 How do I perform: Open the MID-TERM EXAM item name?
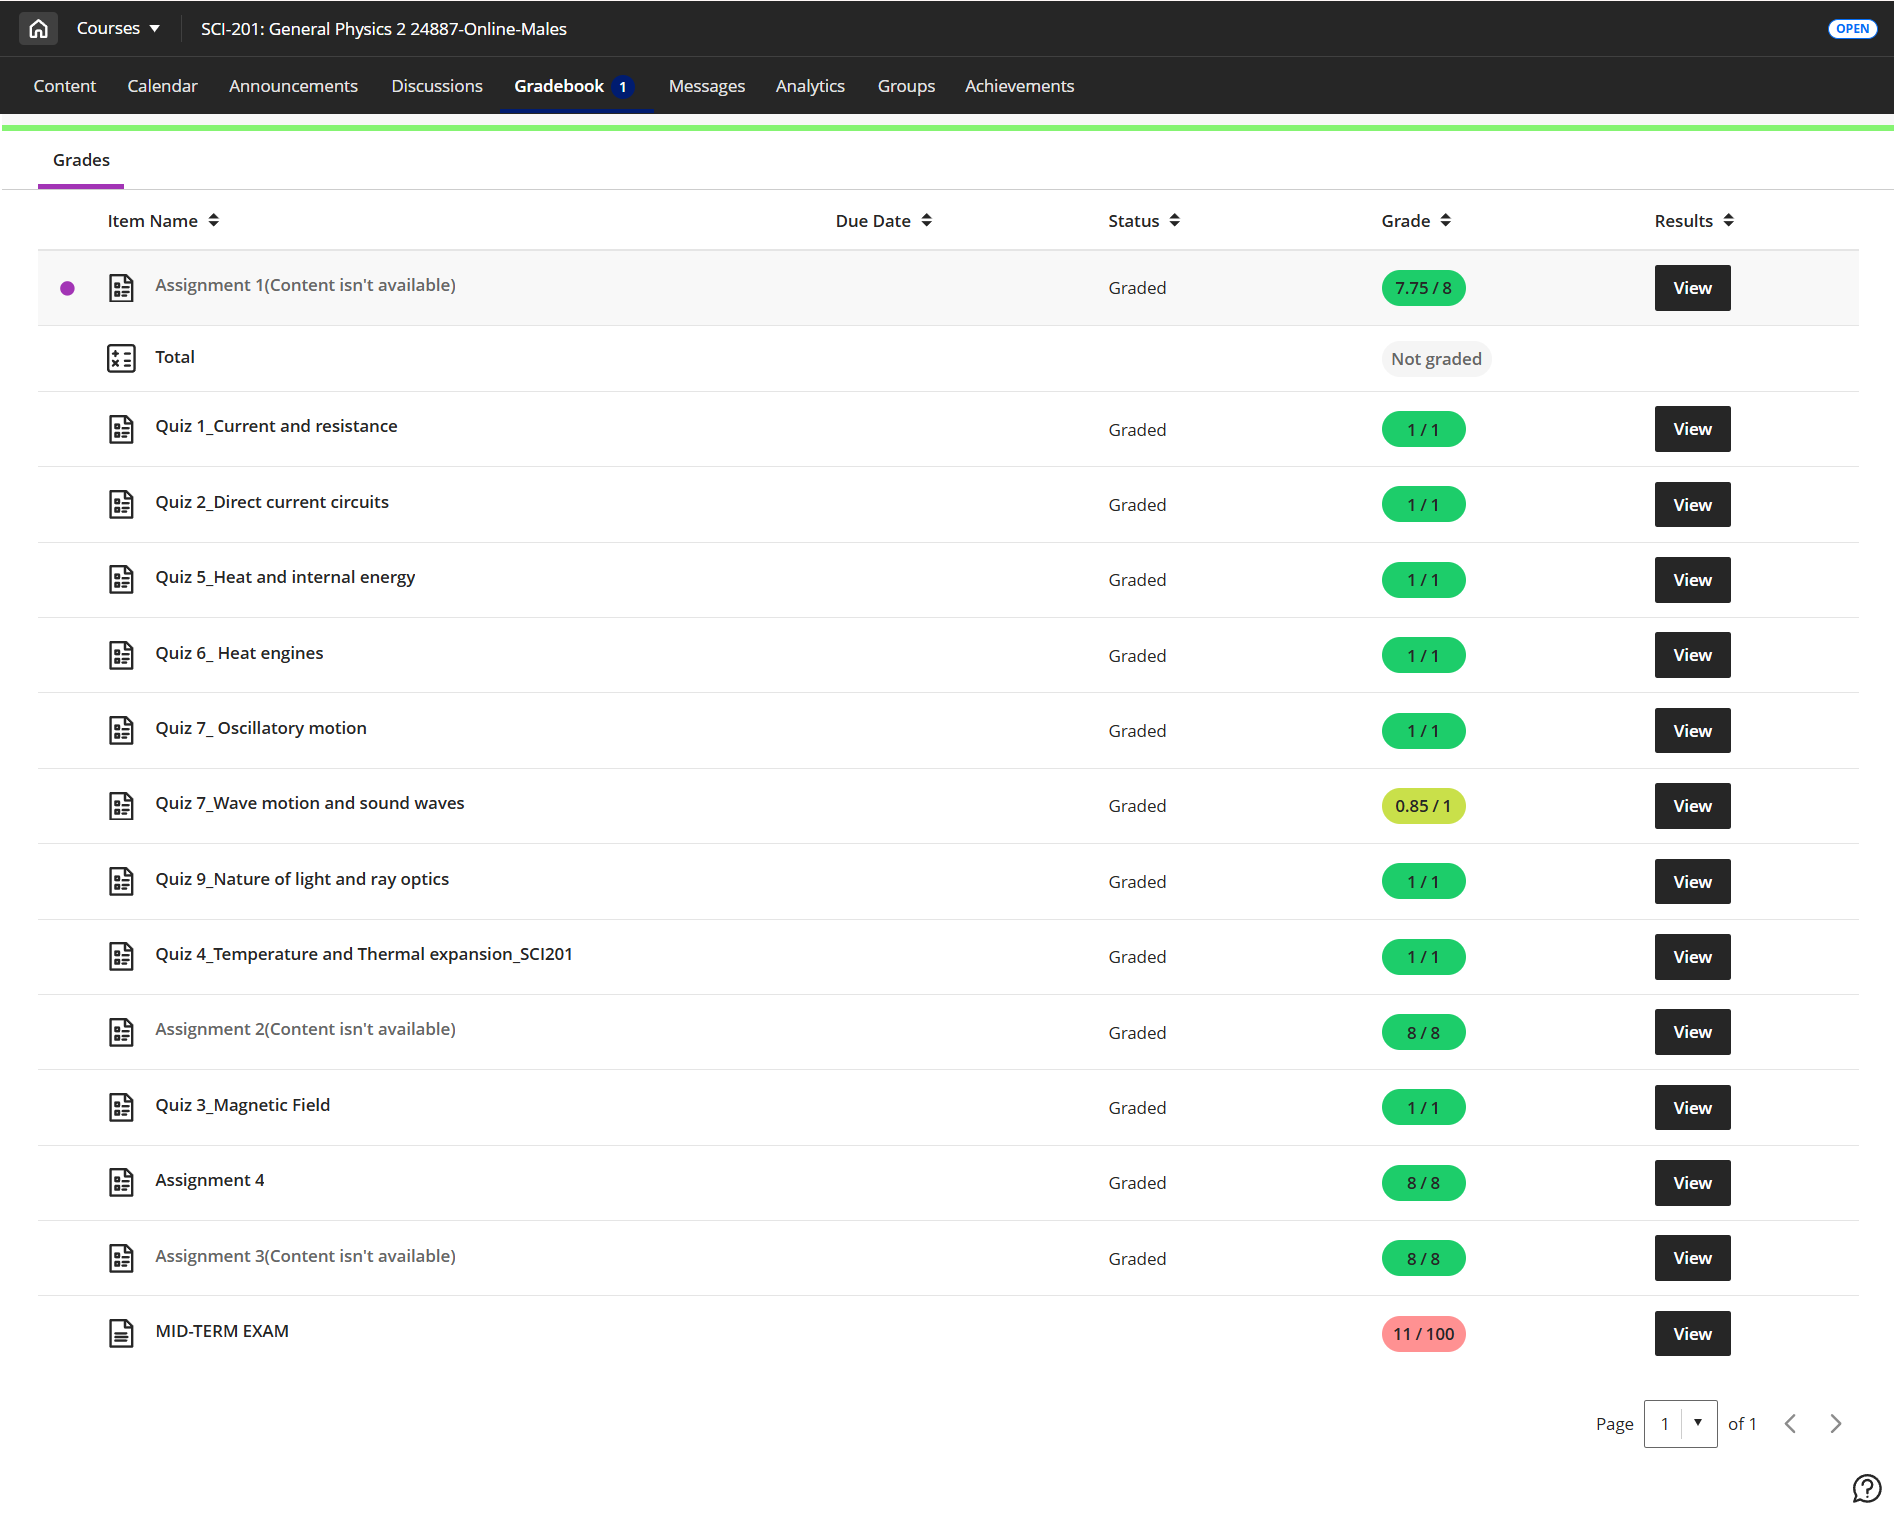pos(222,1331)
